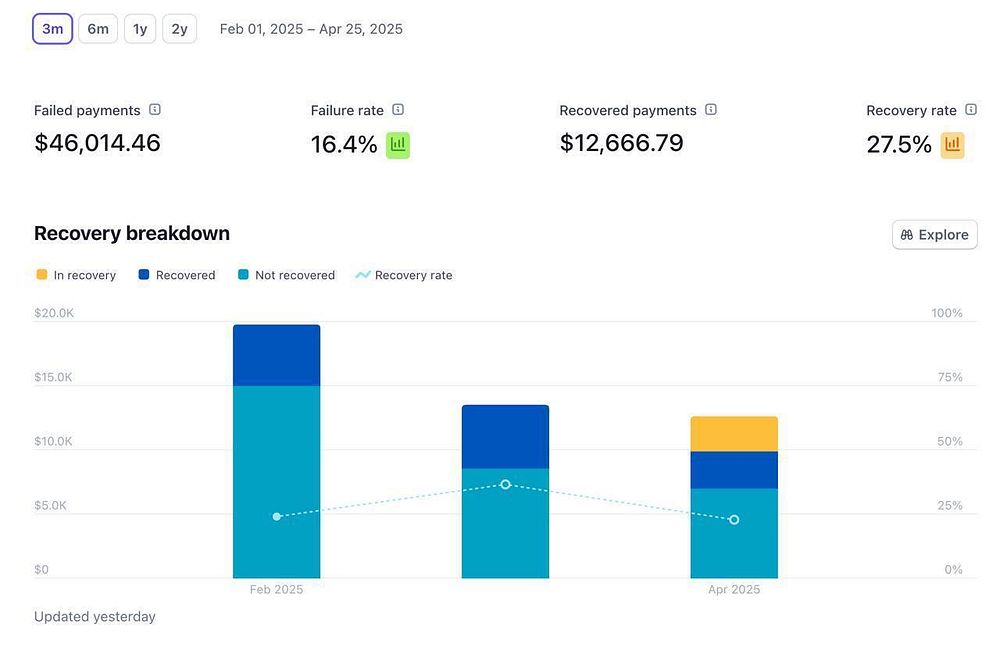
Task: Select the 2y time range
Action: (180, 29)
